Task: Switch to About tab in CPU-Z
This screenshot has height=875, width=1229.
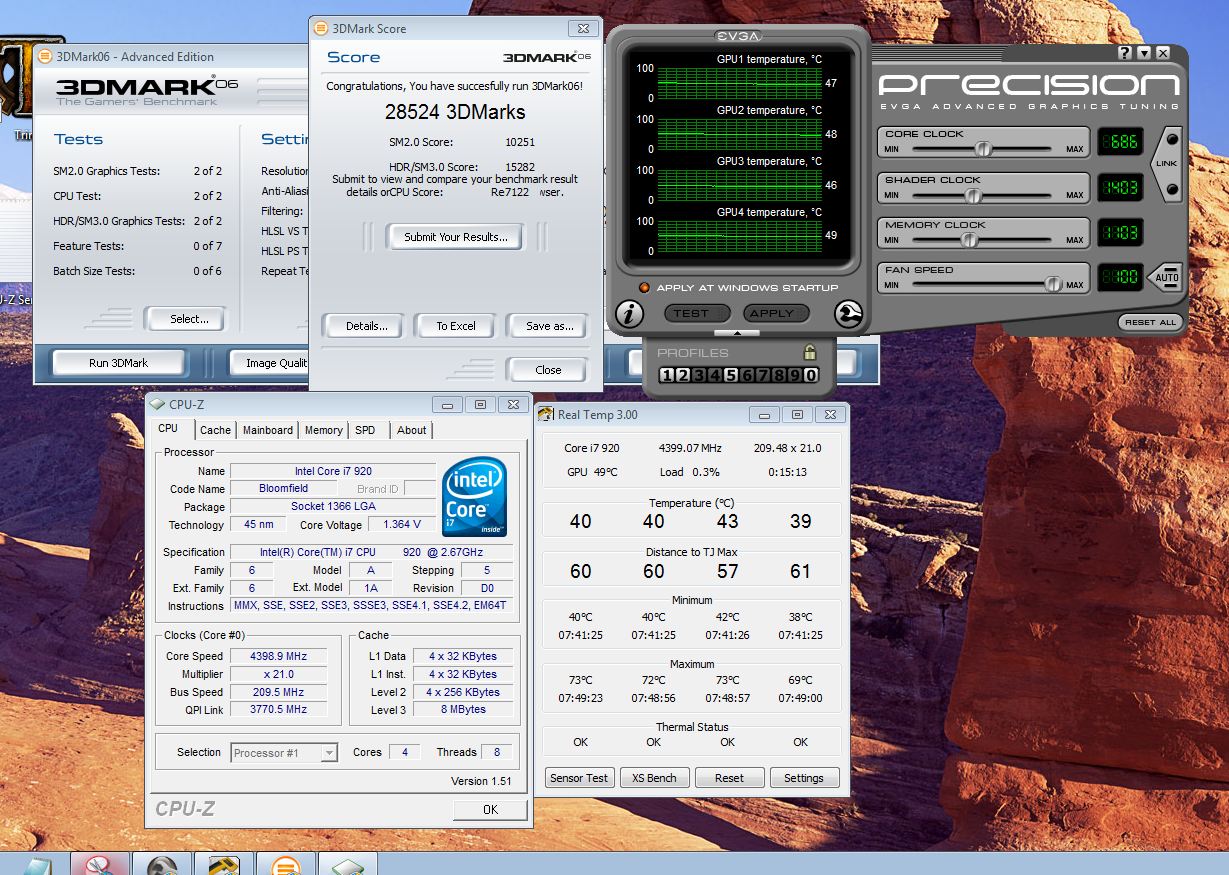Action: (x=412, y=430)
